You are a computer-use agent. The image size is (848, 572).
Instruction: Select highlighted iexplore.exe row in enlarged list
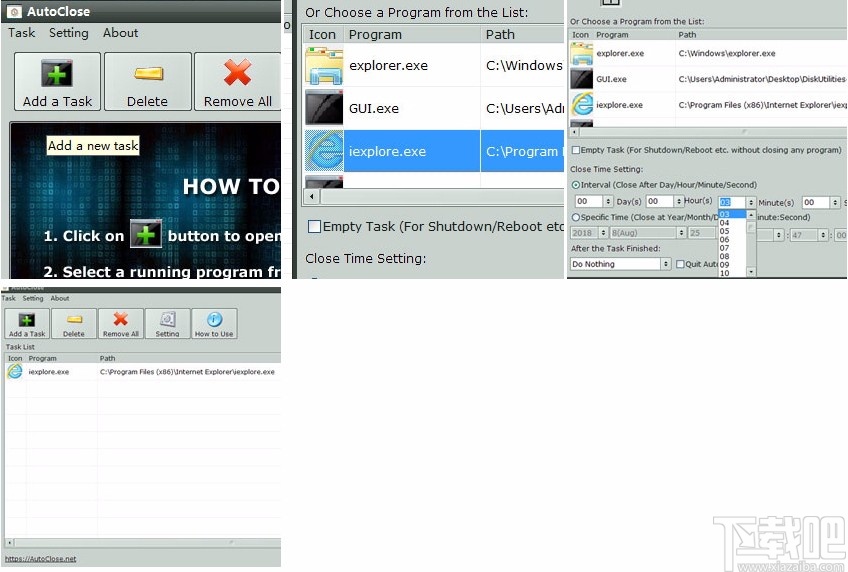[434, 151]
